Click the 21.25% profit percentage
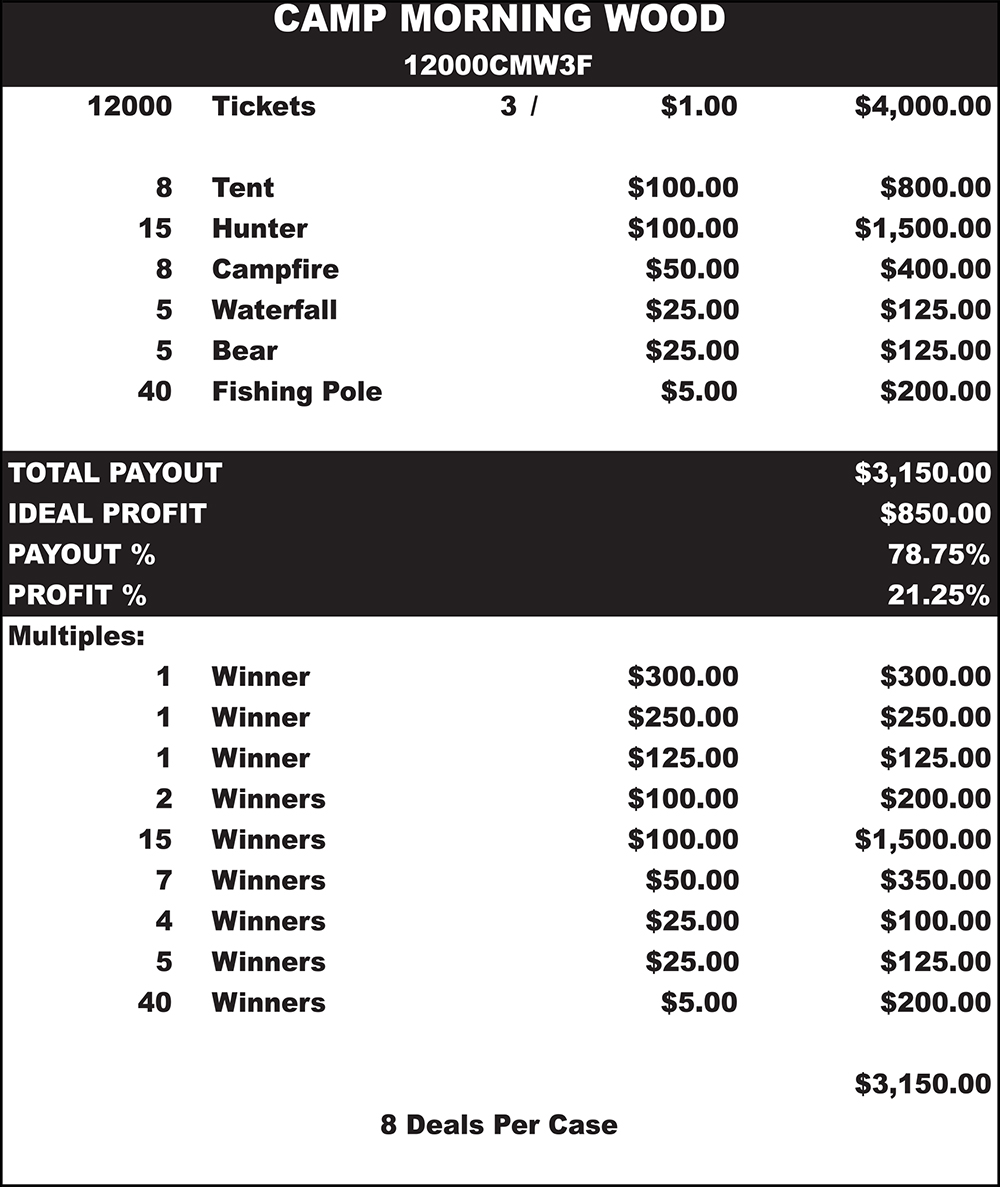Image resolution: width=1000 pixels, height=1187 pixels. pyautogui.click(x=939, y=595)
